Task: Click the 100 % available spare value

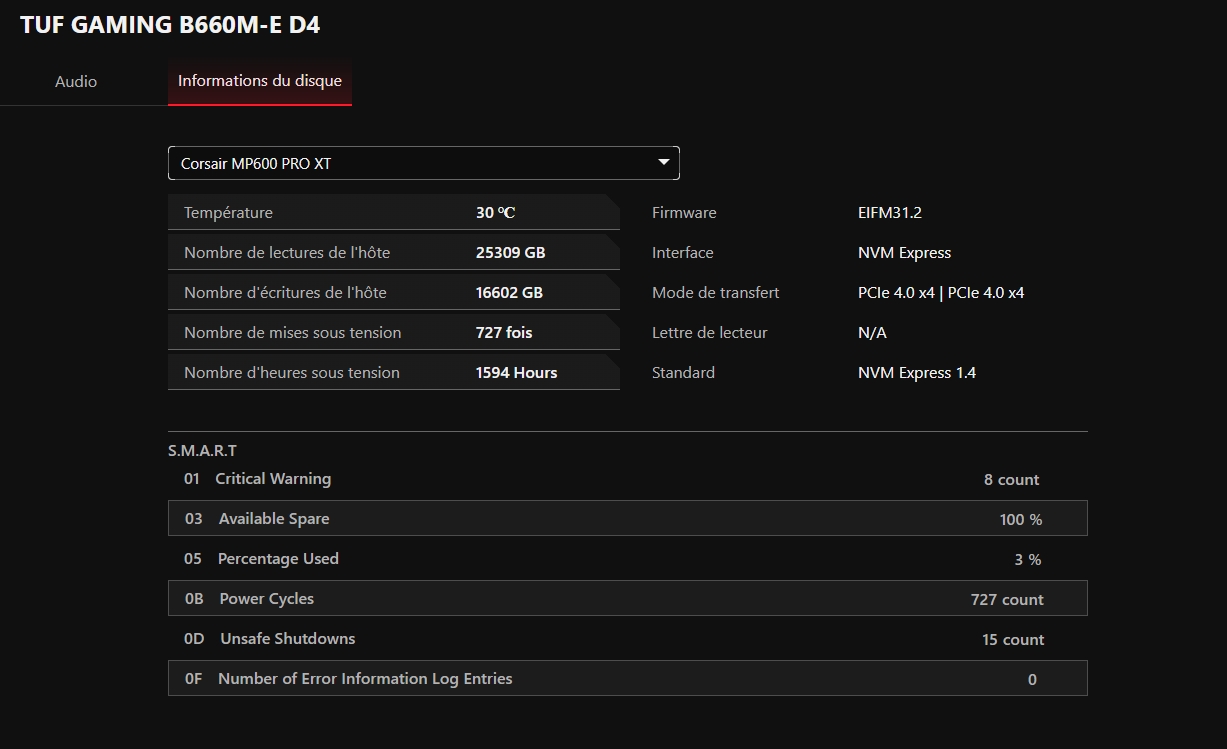Action: tap(1021, 519)
